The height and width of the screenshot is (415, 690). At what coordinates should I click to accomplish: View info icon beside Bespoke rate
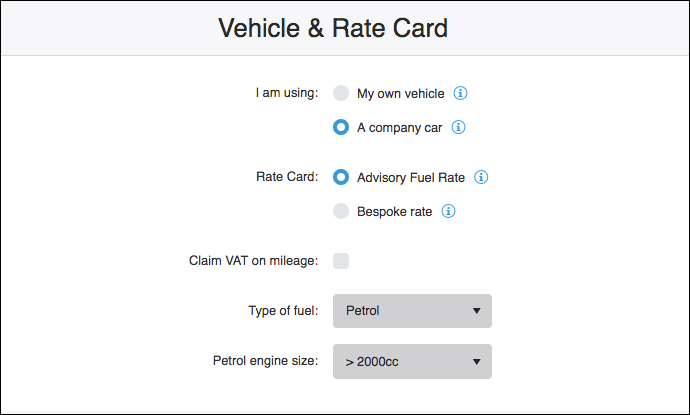(448, 211)
